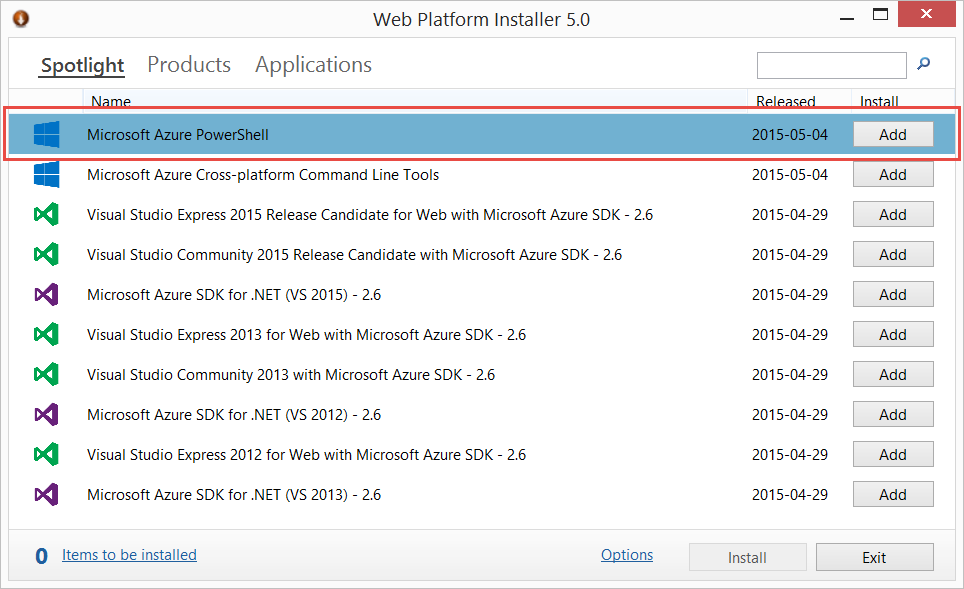Click the 0 items count number
The width and height of the screenshot is (964, 589).
coord(41,556)
